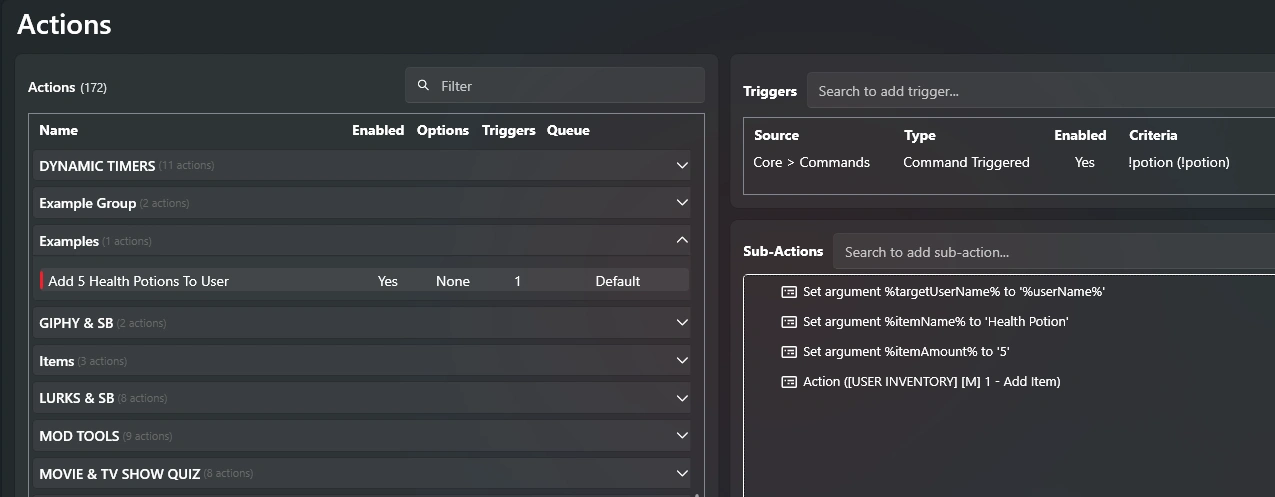Sort actions by Triggers column header
1275x497 pixels.
point(509,130)
